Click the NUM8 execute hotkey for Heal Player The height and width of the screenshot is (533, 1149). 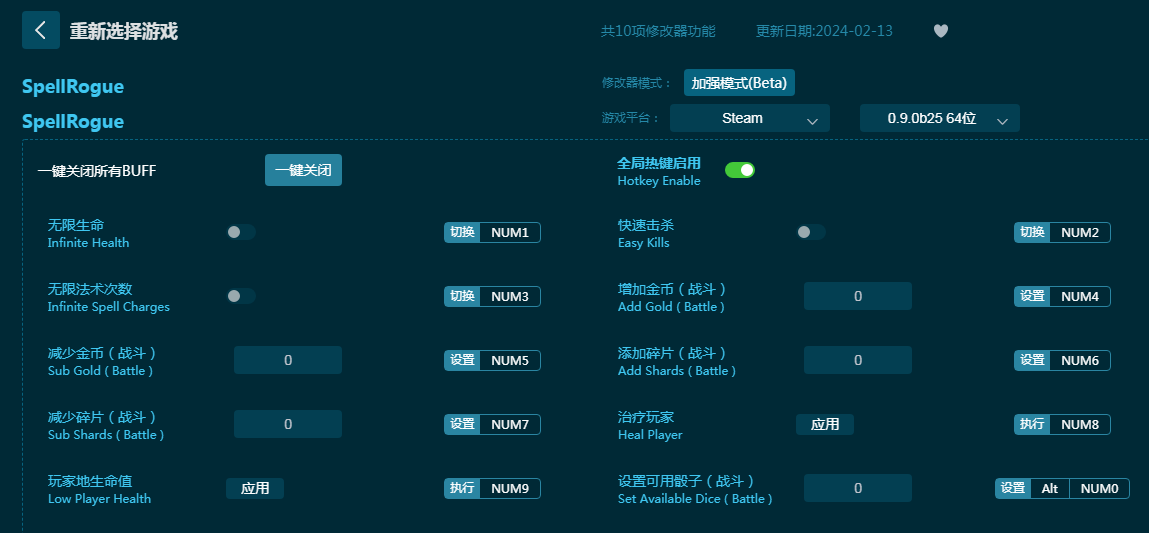1079,424
